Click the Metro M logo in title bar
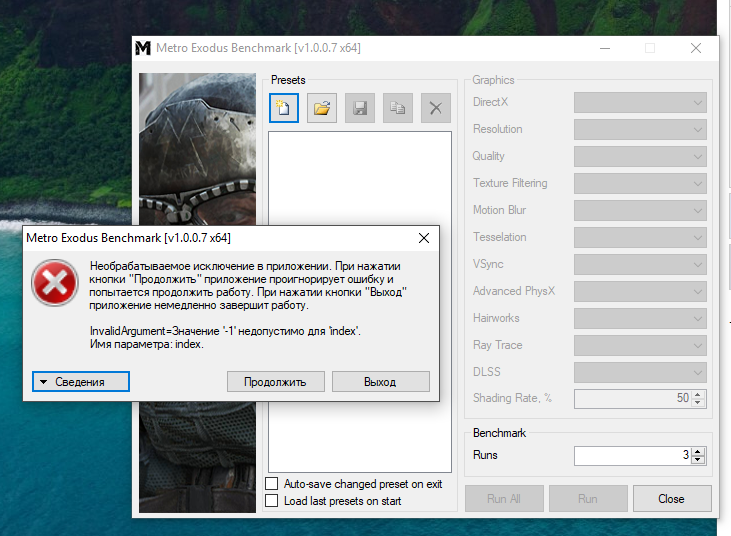The image size is (731, 536). pyautogui.click(x=143, y=48)
